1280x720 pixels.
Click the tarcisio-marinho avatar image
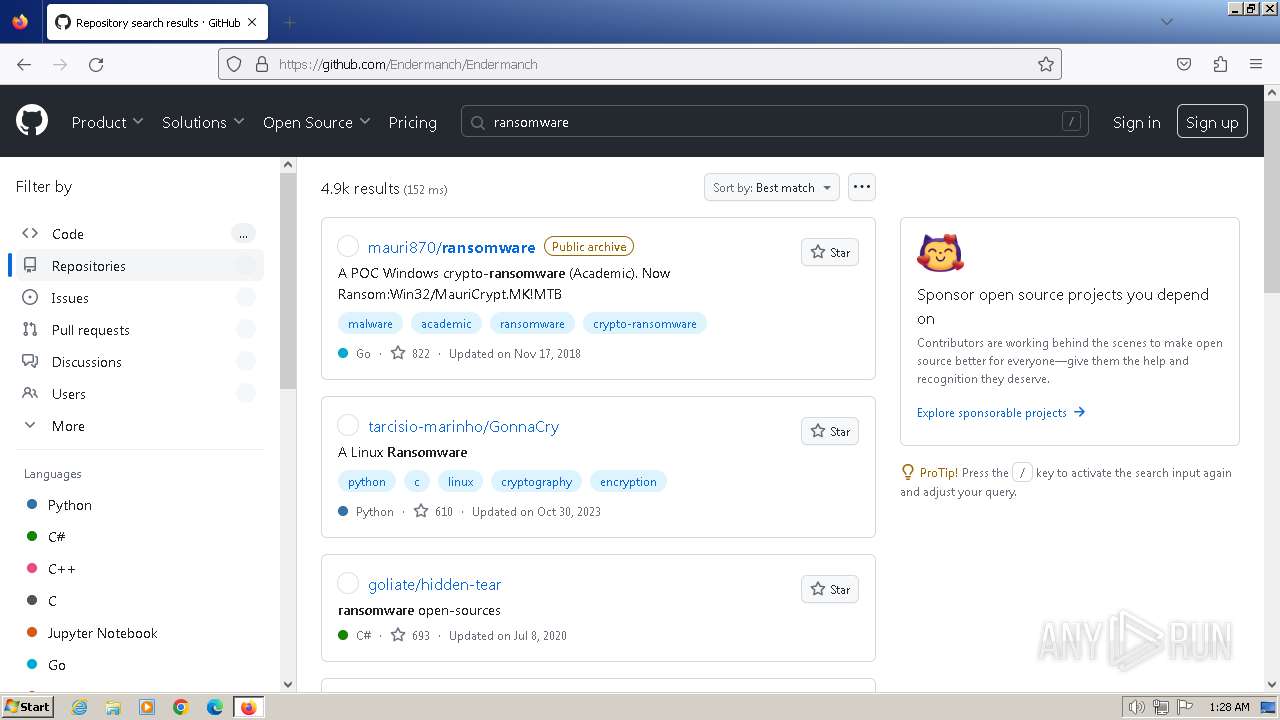point(348,425)
